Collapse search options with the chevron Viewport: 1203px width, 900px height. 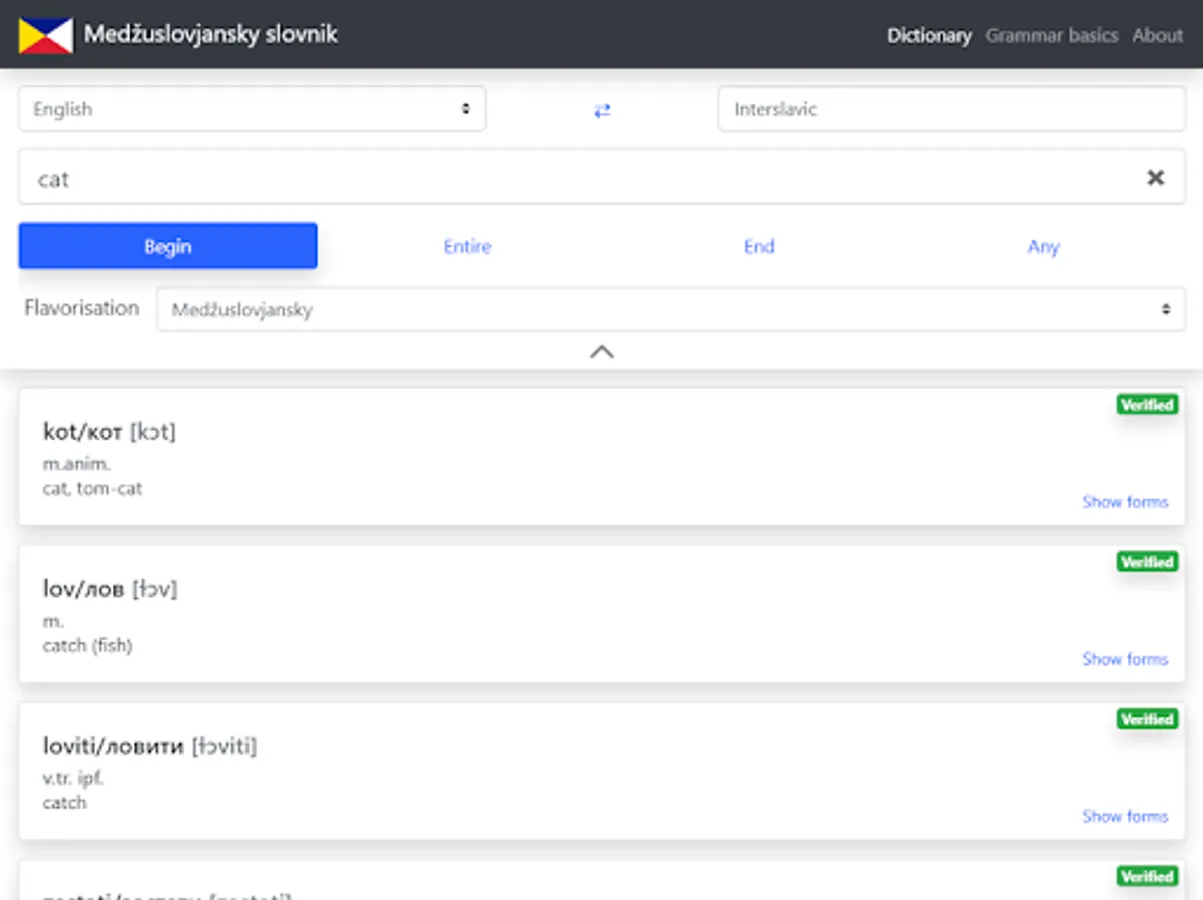pos(602,352)
